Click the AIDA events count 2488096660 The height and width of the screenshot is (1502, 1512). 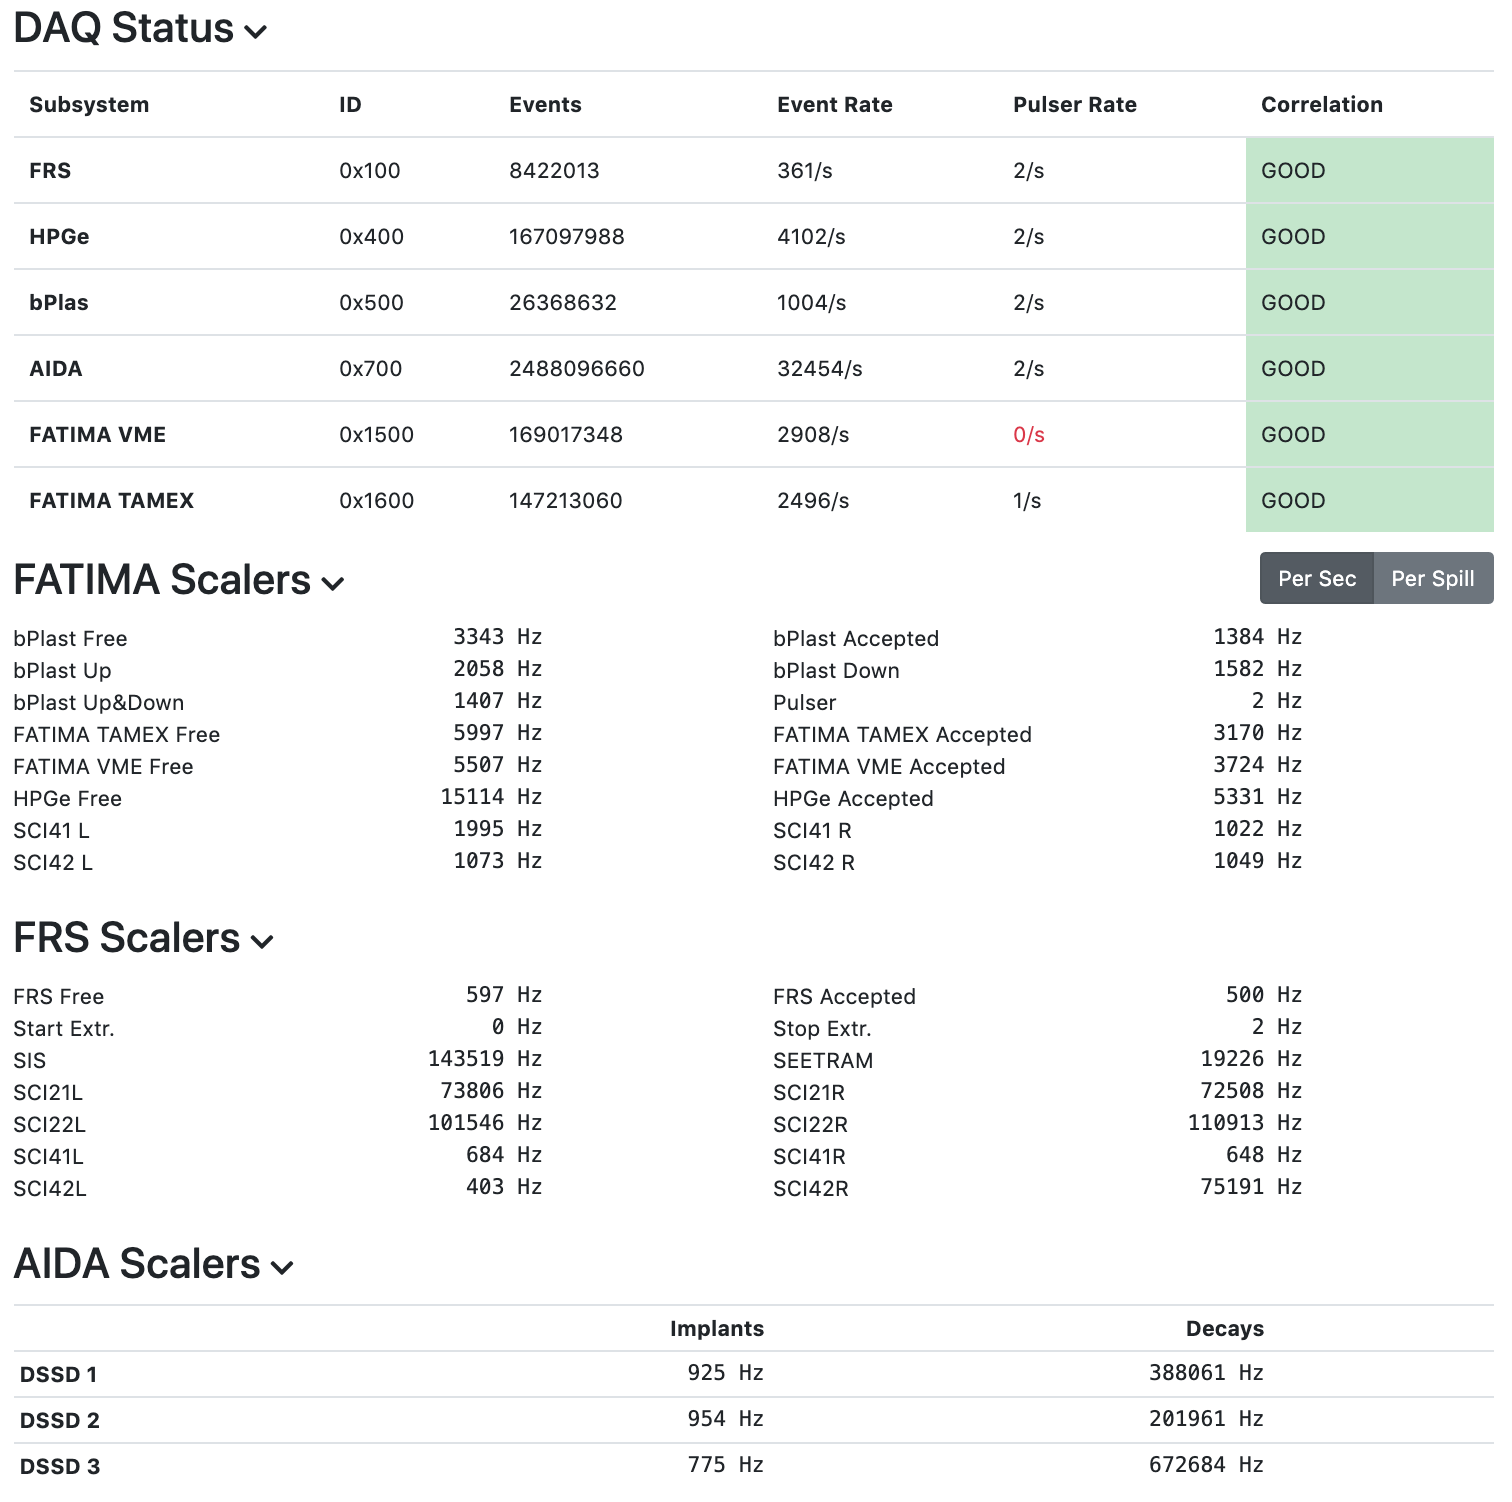point(576,369)
